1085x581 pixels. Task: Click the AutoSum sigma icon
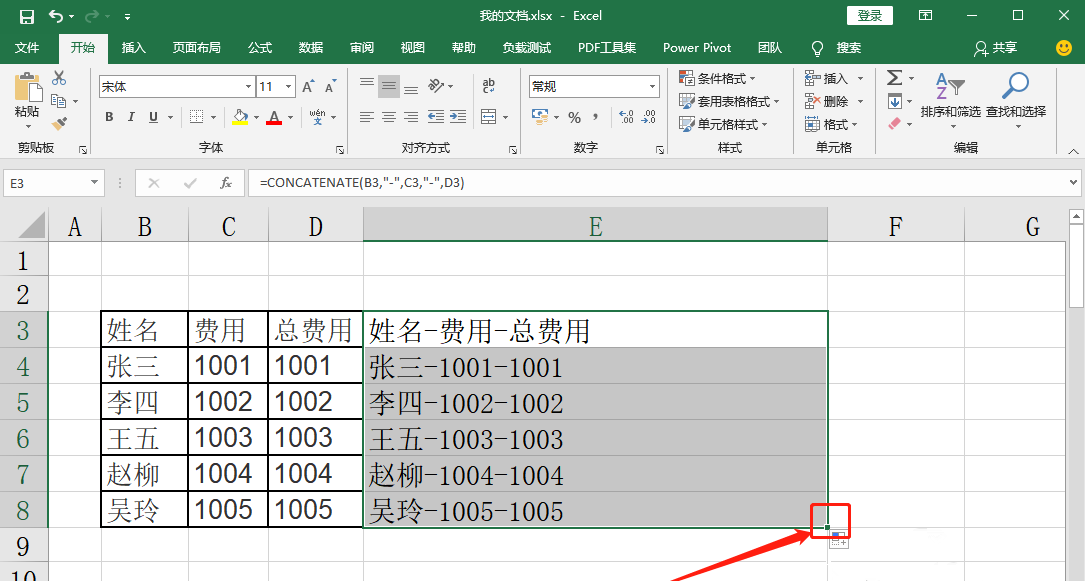[894, 78]
